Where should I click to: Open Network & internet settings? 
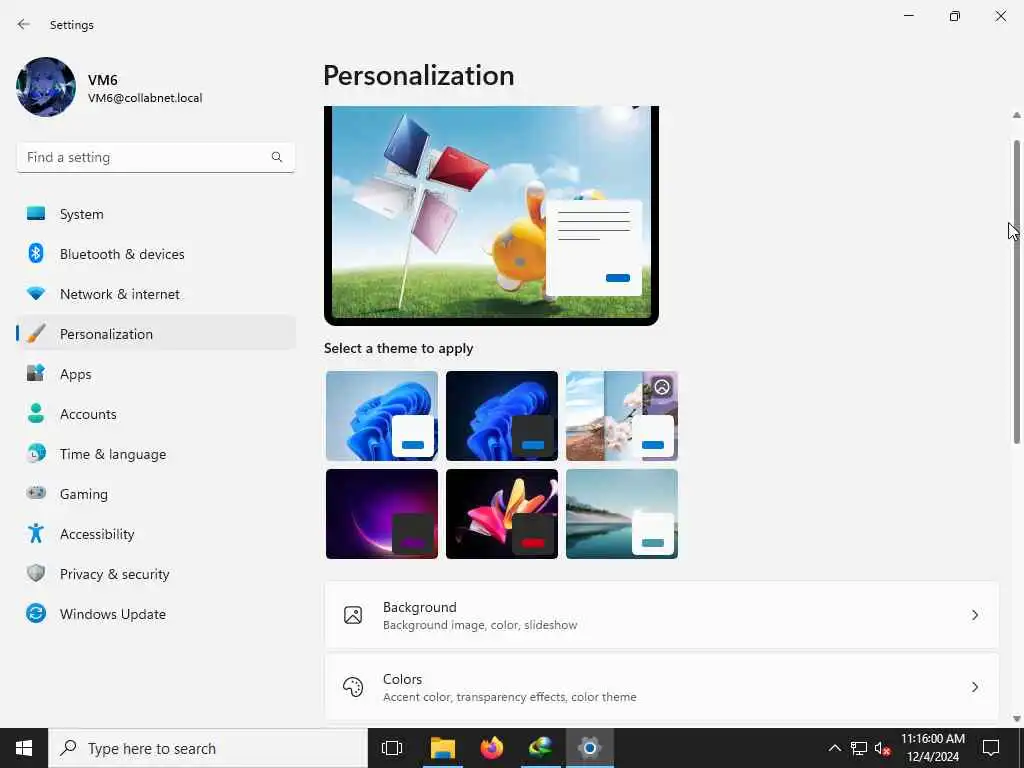[x=156, y=293]
